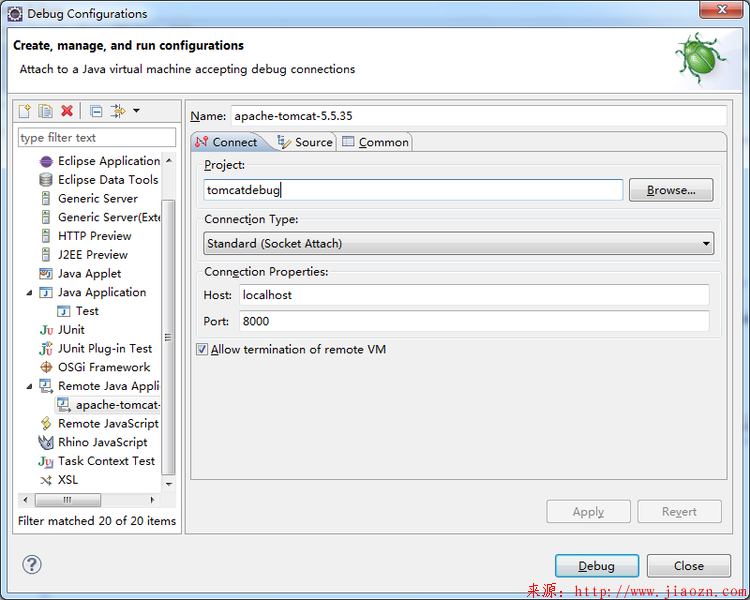Click the Revert button
This screenshot has height=600, width=750.
[679, 511]
